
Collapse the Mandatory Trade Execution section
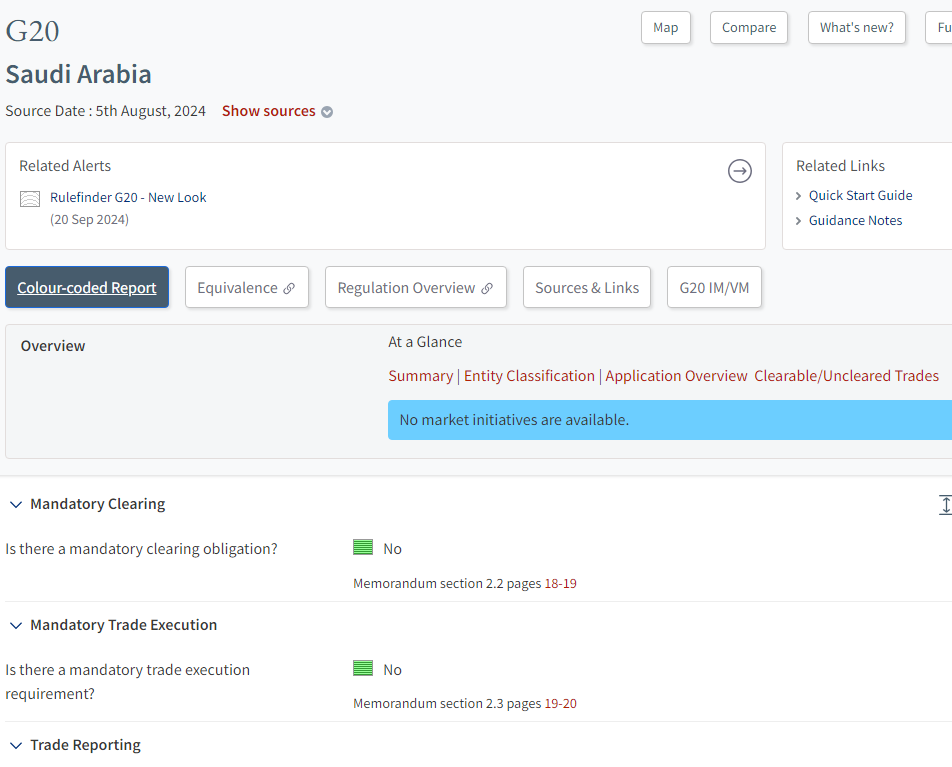[16, 625]
